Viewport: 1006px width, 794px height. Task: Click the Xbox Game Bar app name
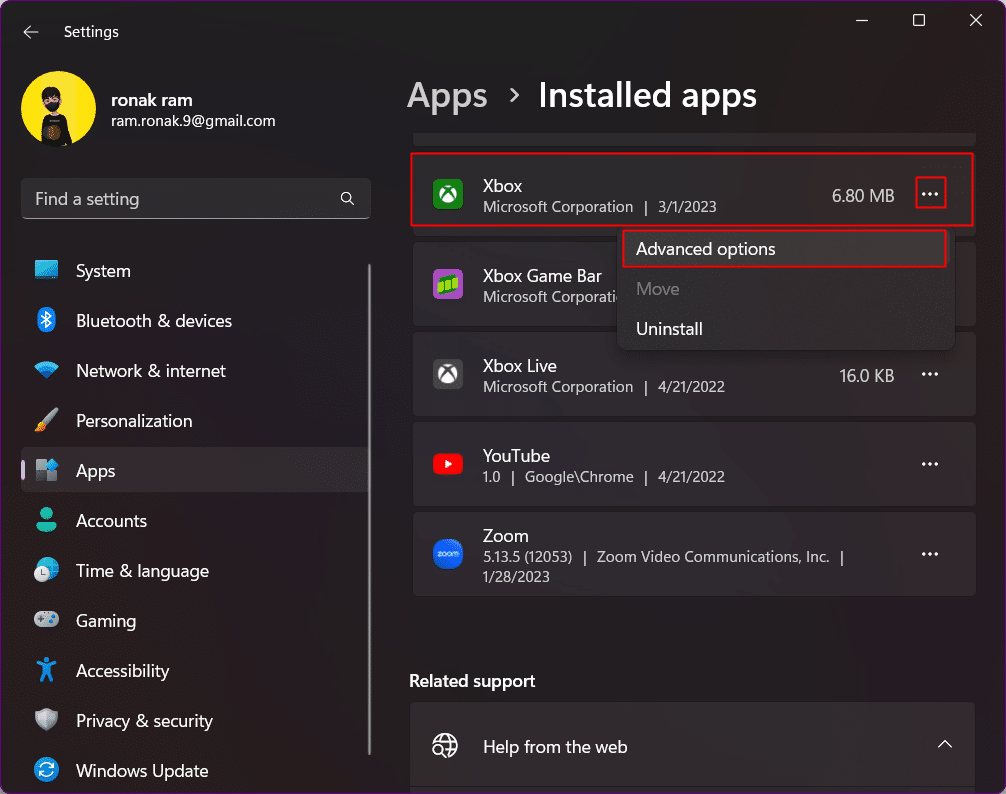(x=542, y=276)
